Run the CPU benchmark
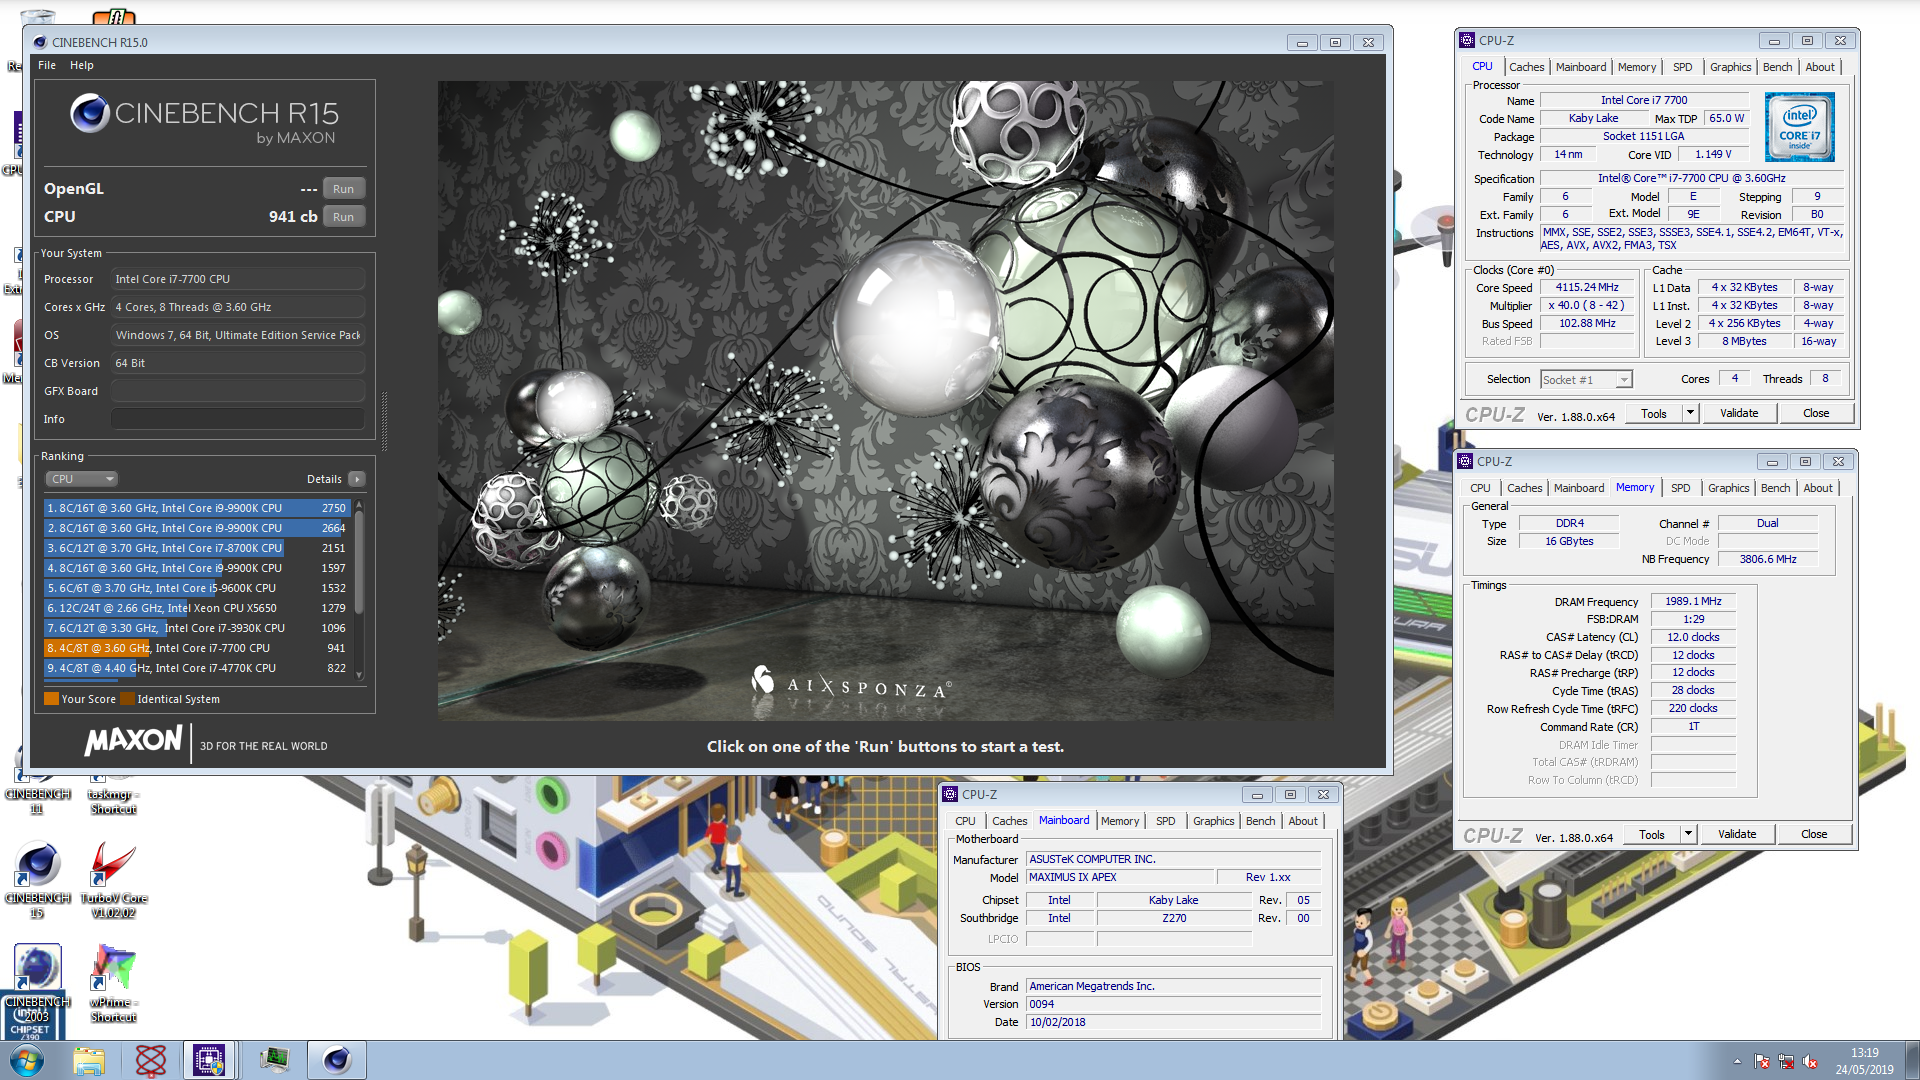Image resolution: width=1920 pixels, height=1080 pixels. (344, 217)
